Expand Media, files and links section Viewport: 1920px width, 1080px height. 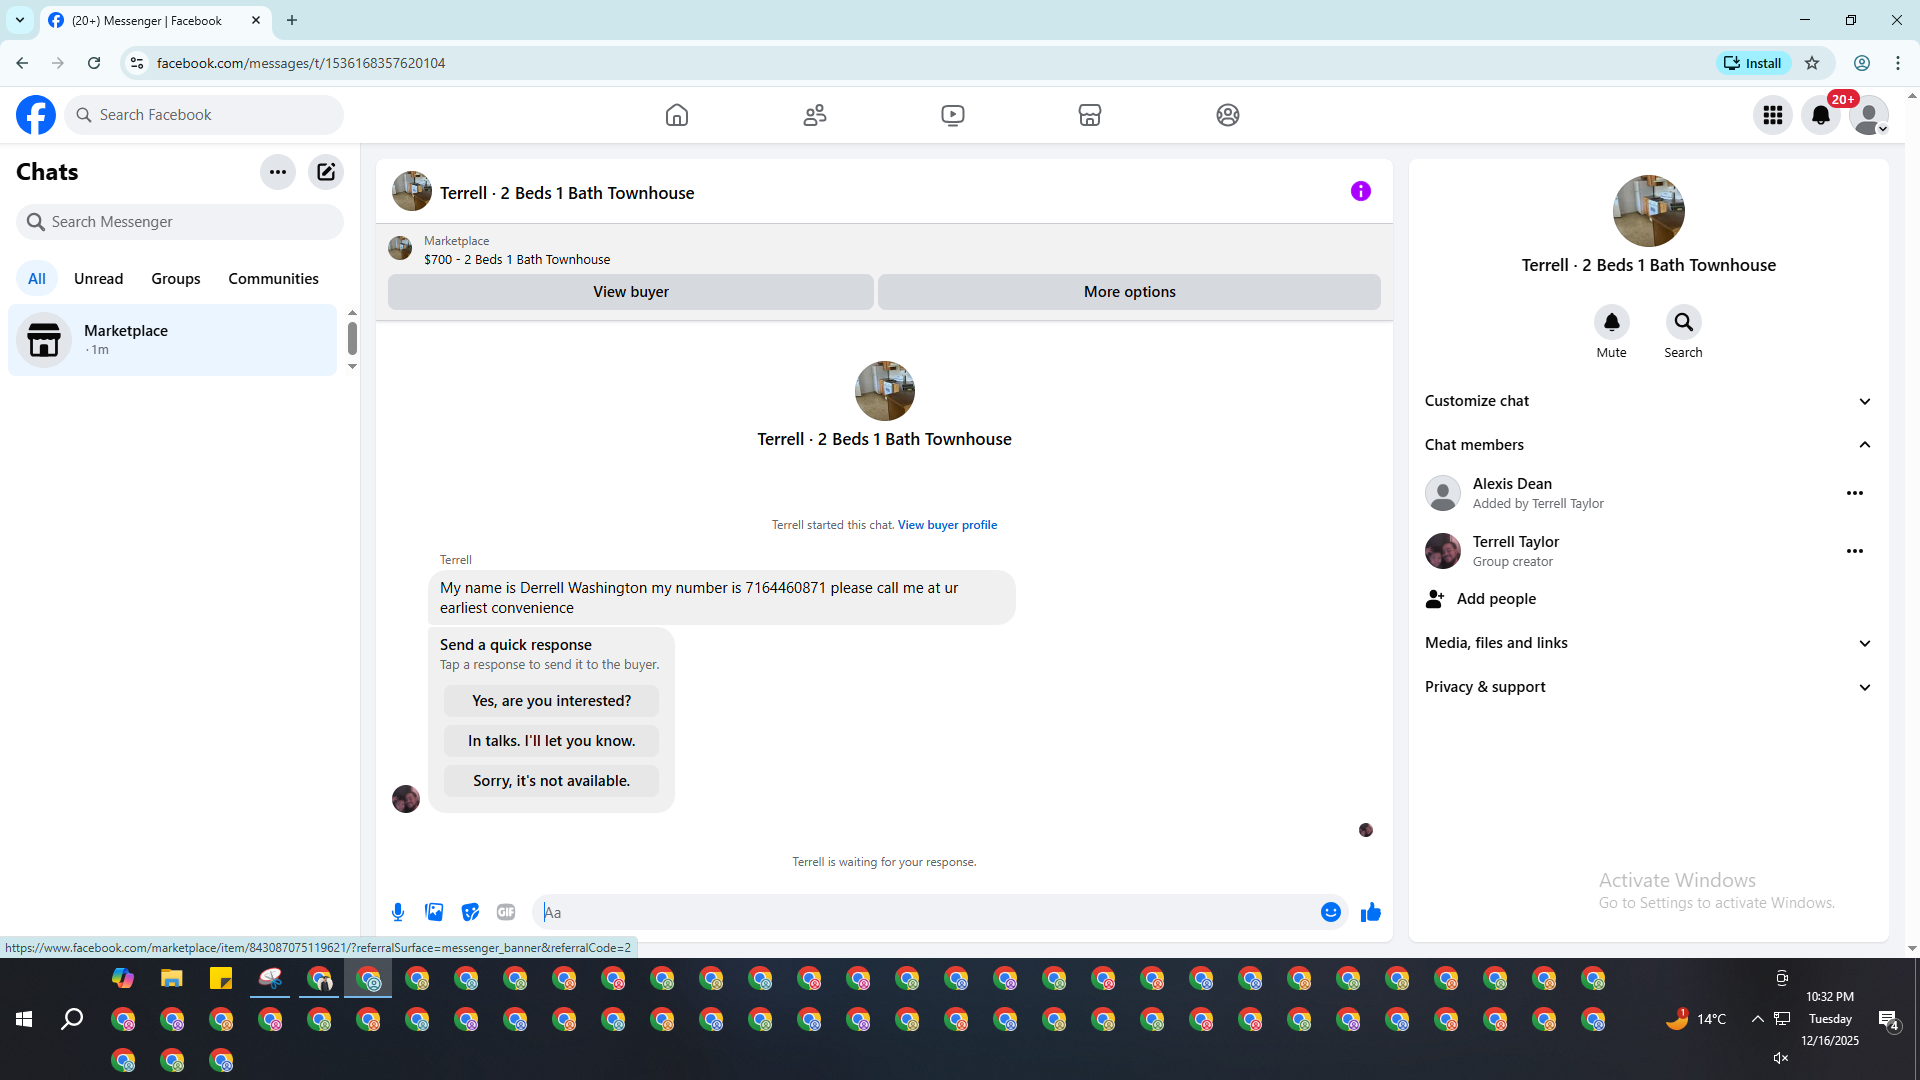[1649, 643]
